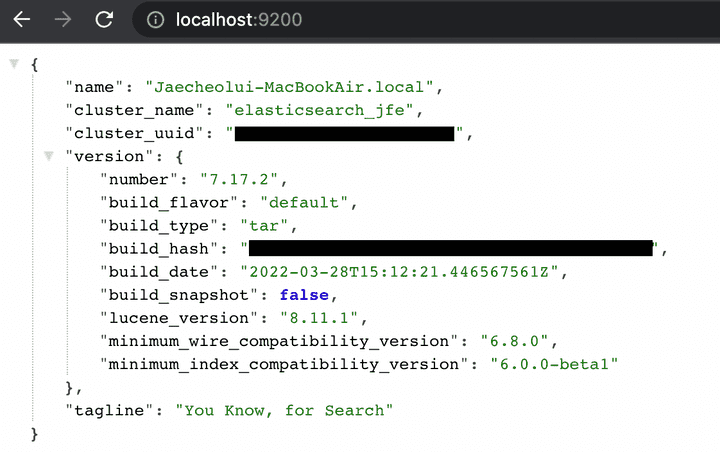Select the 7.17.2 version number
Image resolution: width=720 pixels, height=452 pixels.
click(x=239, y=180)
